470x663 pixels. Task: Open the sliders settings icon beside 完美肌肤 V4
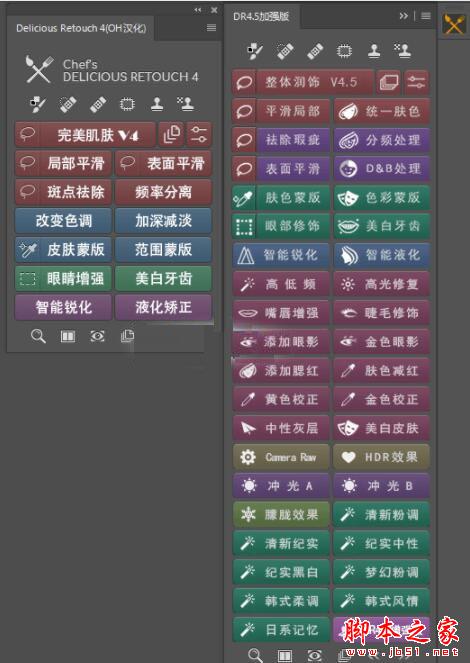[x=199, y=135]
